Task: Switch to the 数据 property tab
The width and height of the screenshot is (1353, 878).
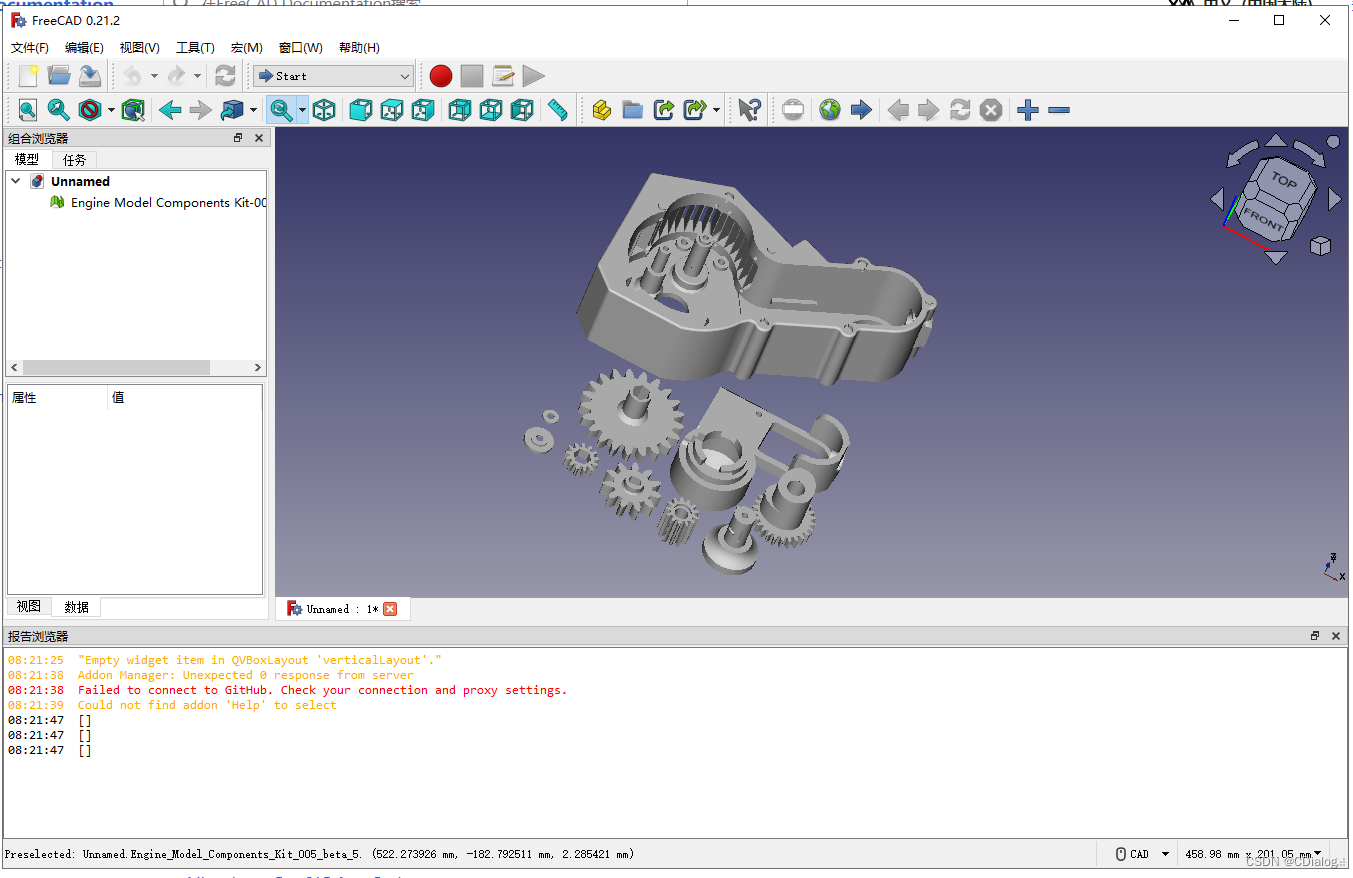Action: pos(77,607)
